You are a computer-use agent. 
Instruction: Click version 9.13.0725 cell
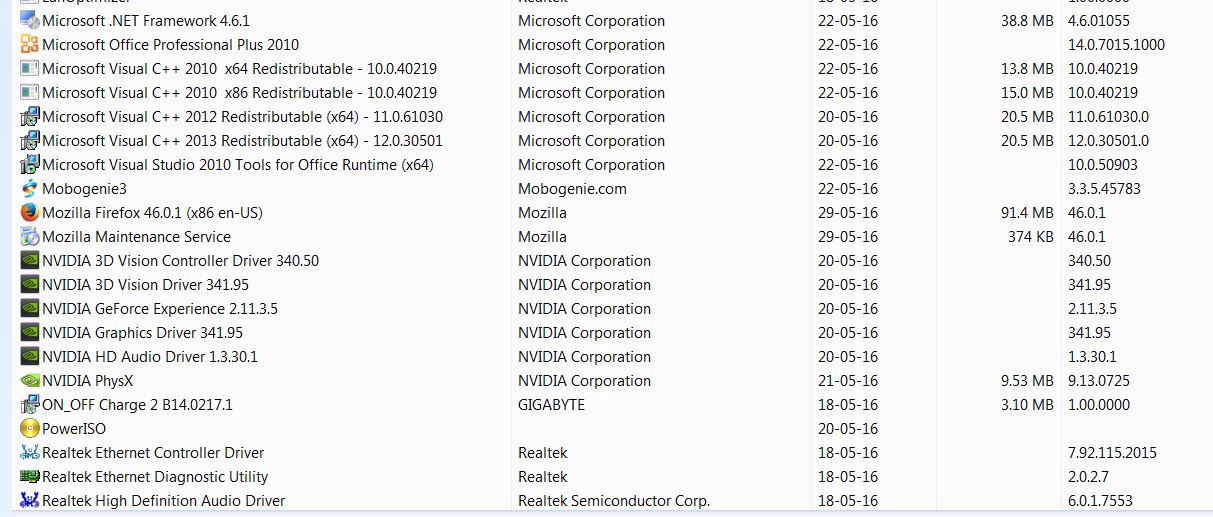point(1099,380)
